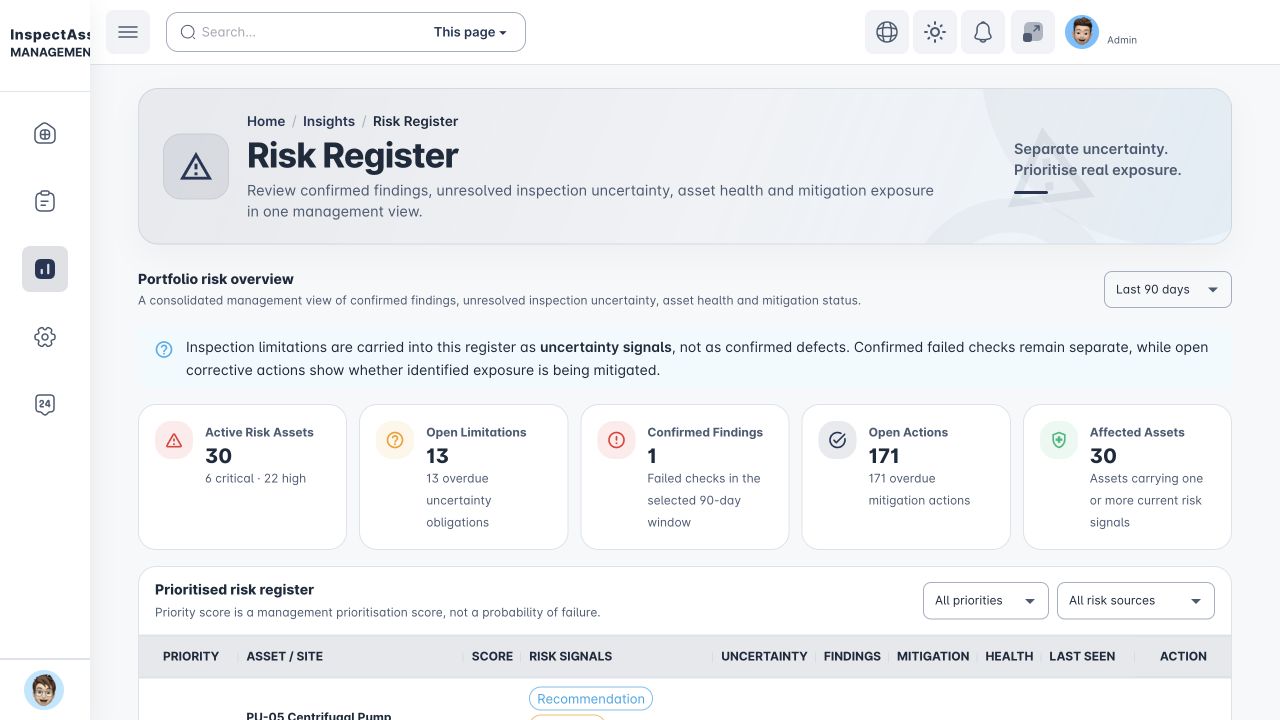Open the 'Last 90 days' period dropdown
The height and width of the screenshot is (720, 1280).
click(1168, 290)
